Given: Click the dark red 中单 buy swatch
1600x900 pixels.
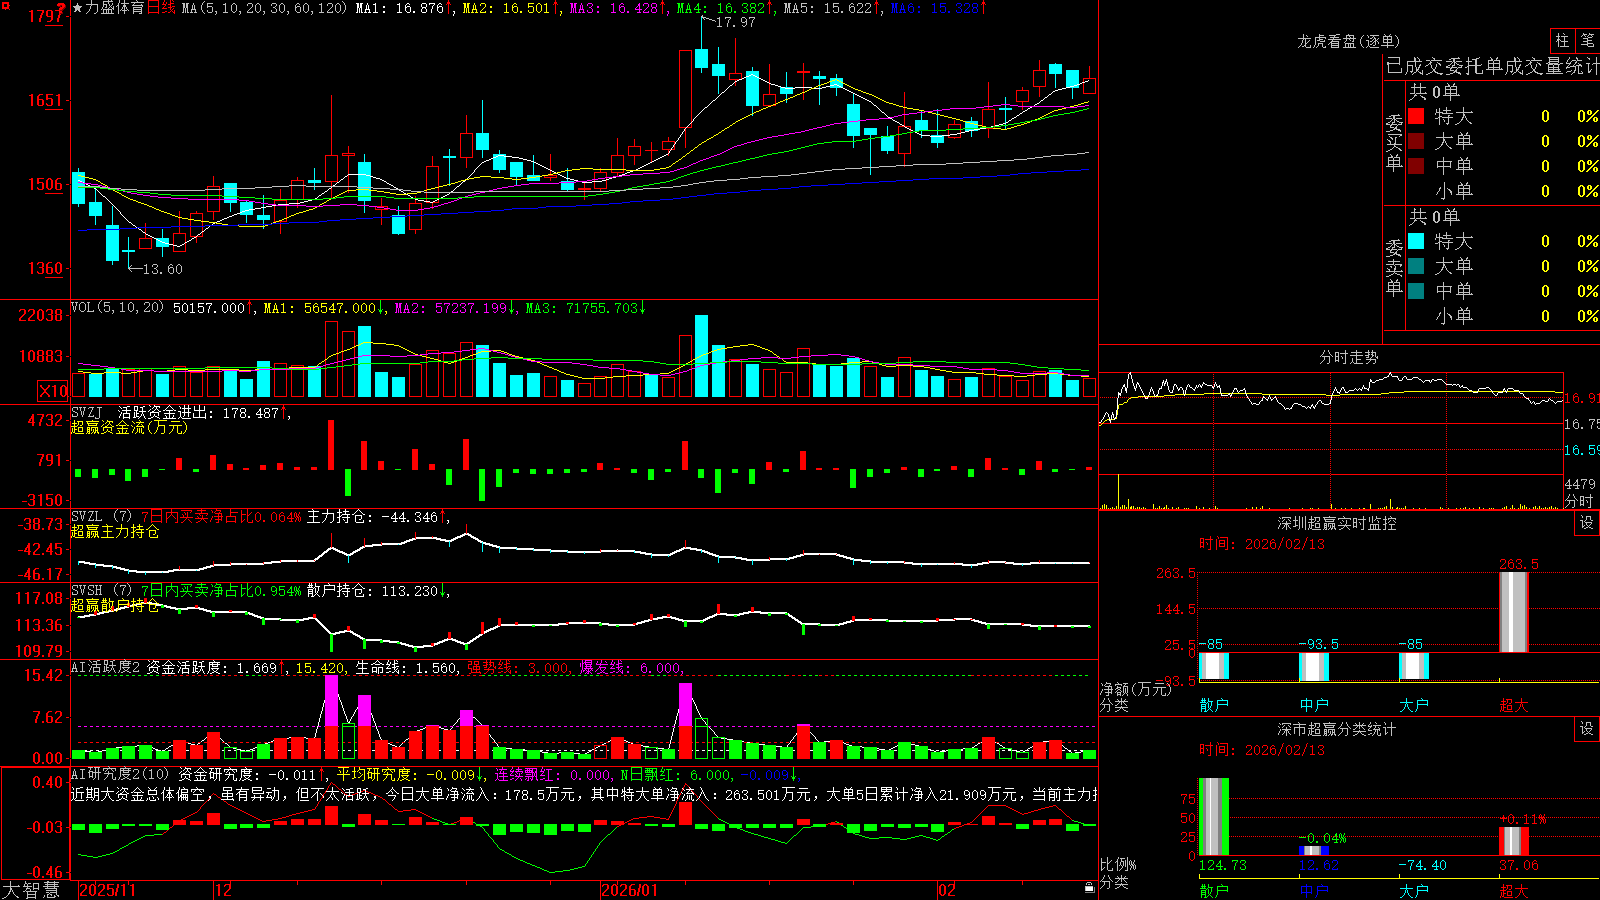Looking at the screenshot, I should (x=1416, y=166).
